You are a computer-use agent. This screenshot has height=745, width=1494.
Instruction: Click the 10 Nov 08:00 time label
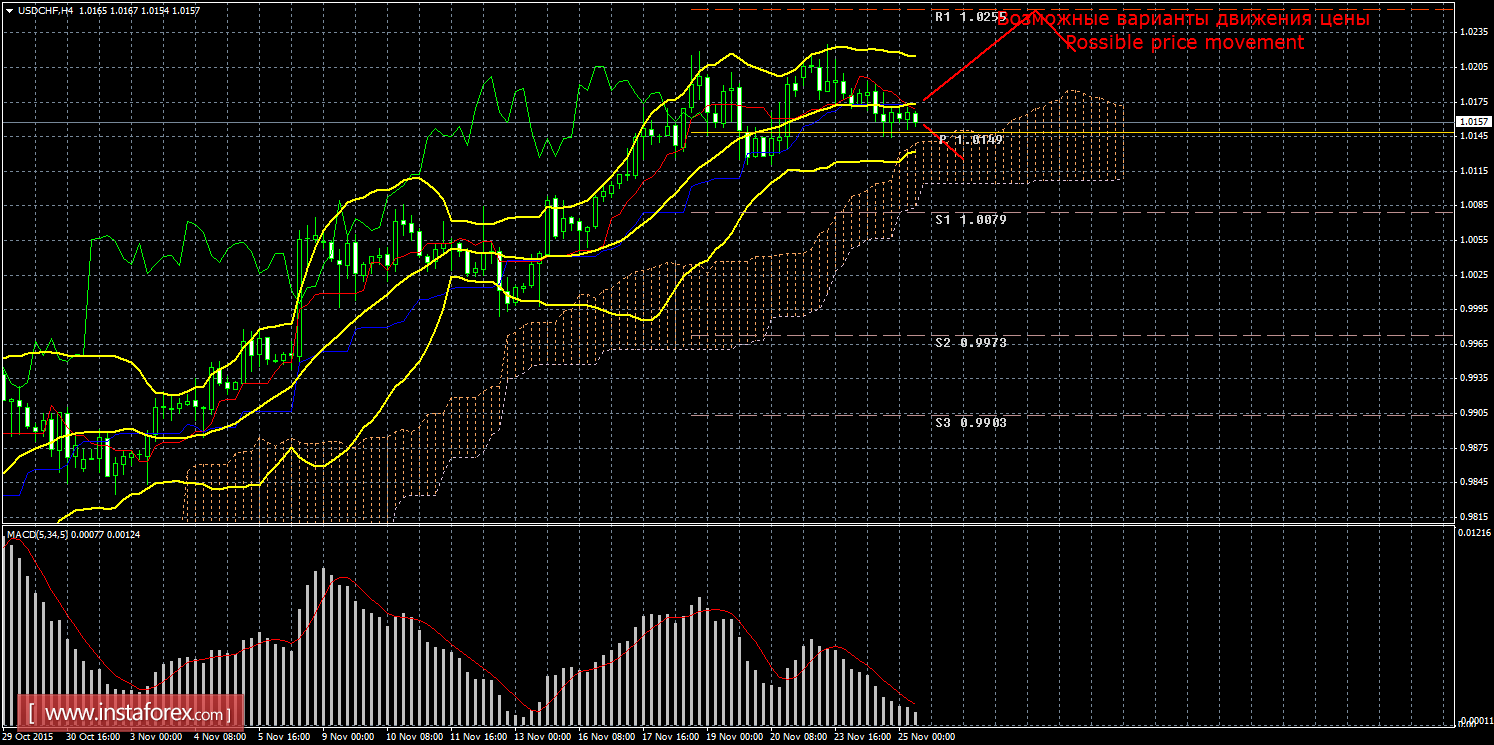(x=414, y=737)
